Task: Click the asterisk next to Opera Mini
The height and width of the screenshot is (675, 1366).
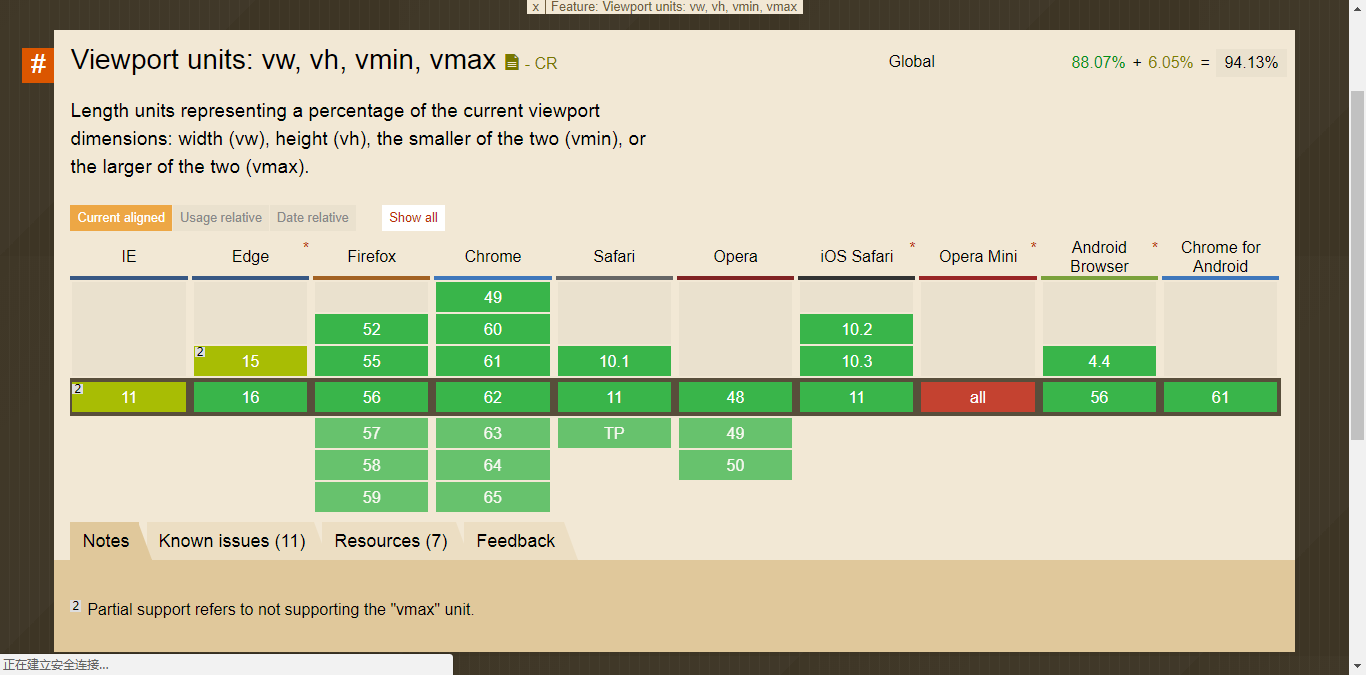Action: point(1033,246)
